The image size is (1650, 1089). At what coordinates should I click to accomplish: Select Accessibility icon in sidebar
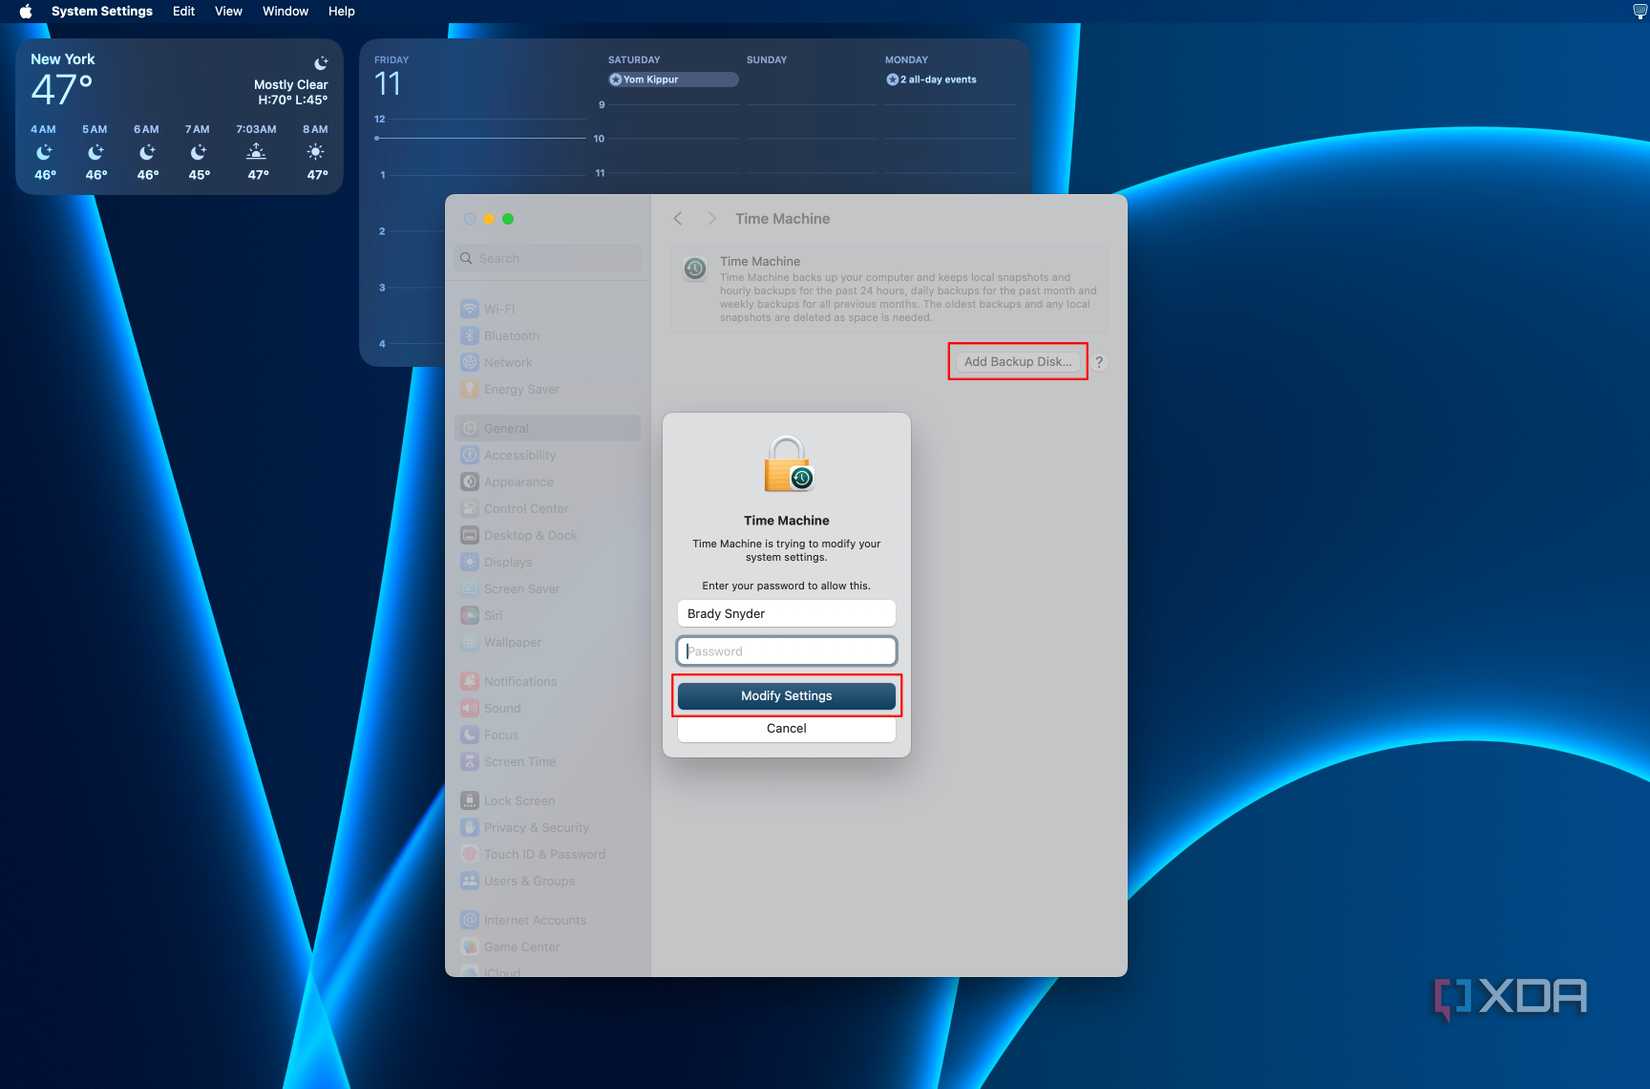(x=469, y=455)
